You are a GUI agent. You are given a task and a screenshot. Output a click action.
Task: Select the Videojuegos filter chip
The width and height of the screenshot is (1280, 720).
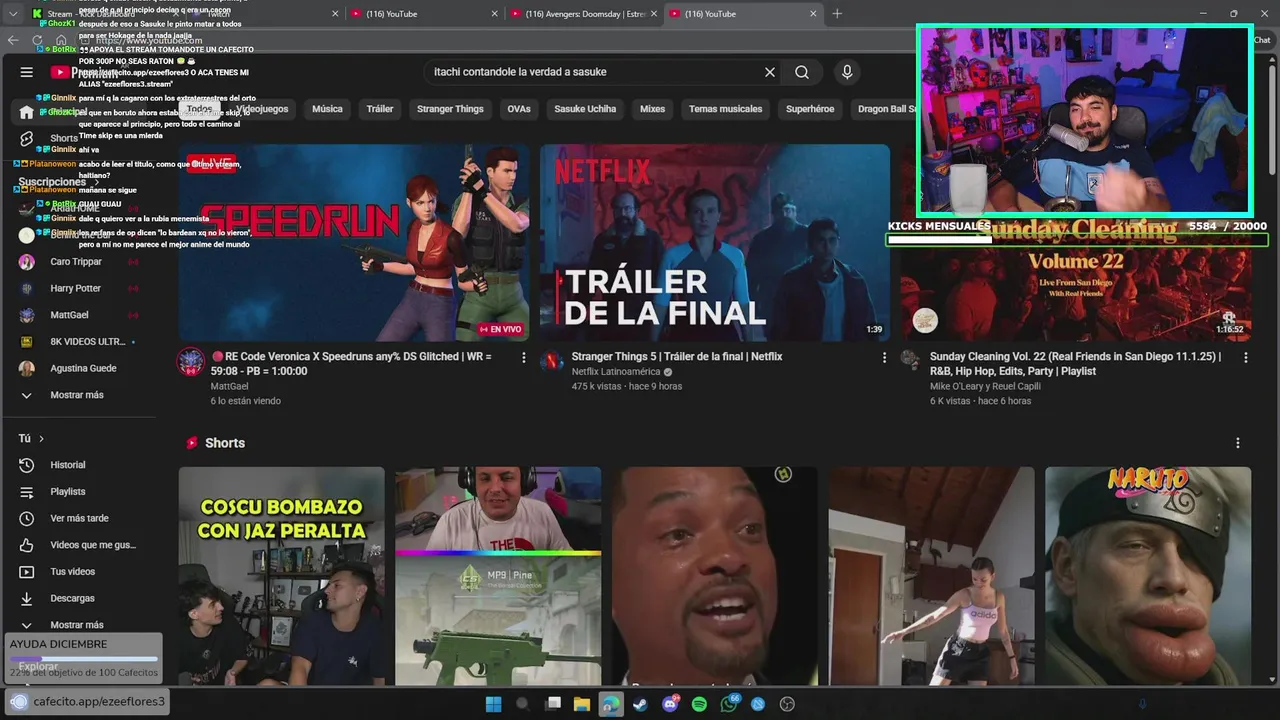[262, 109]
